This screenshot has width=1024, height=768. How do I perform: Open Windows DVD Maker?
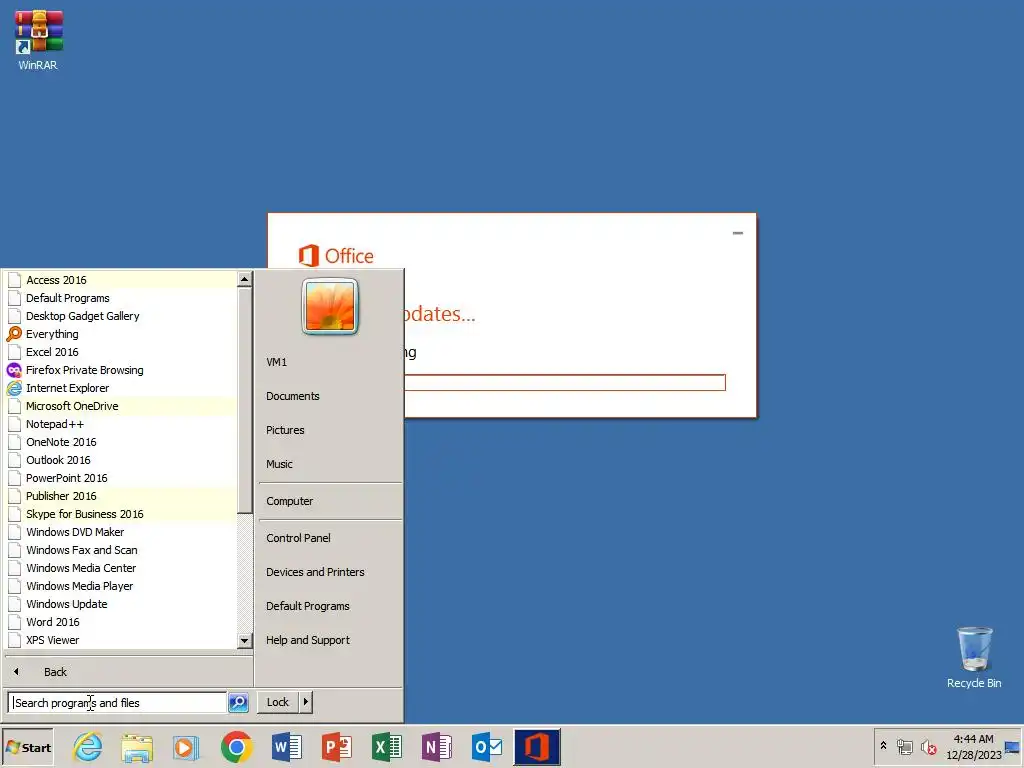coord(121,532)
